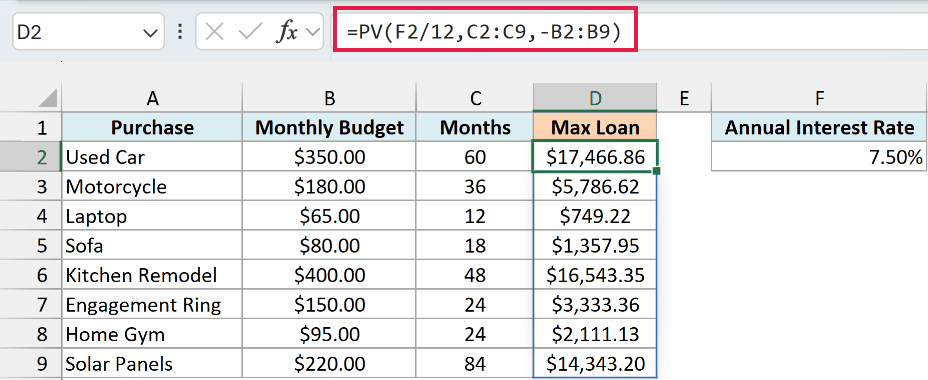Screen dimensions: 928x380
Task: Click the Months header cell
Action: point(475,127)
